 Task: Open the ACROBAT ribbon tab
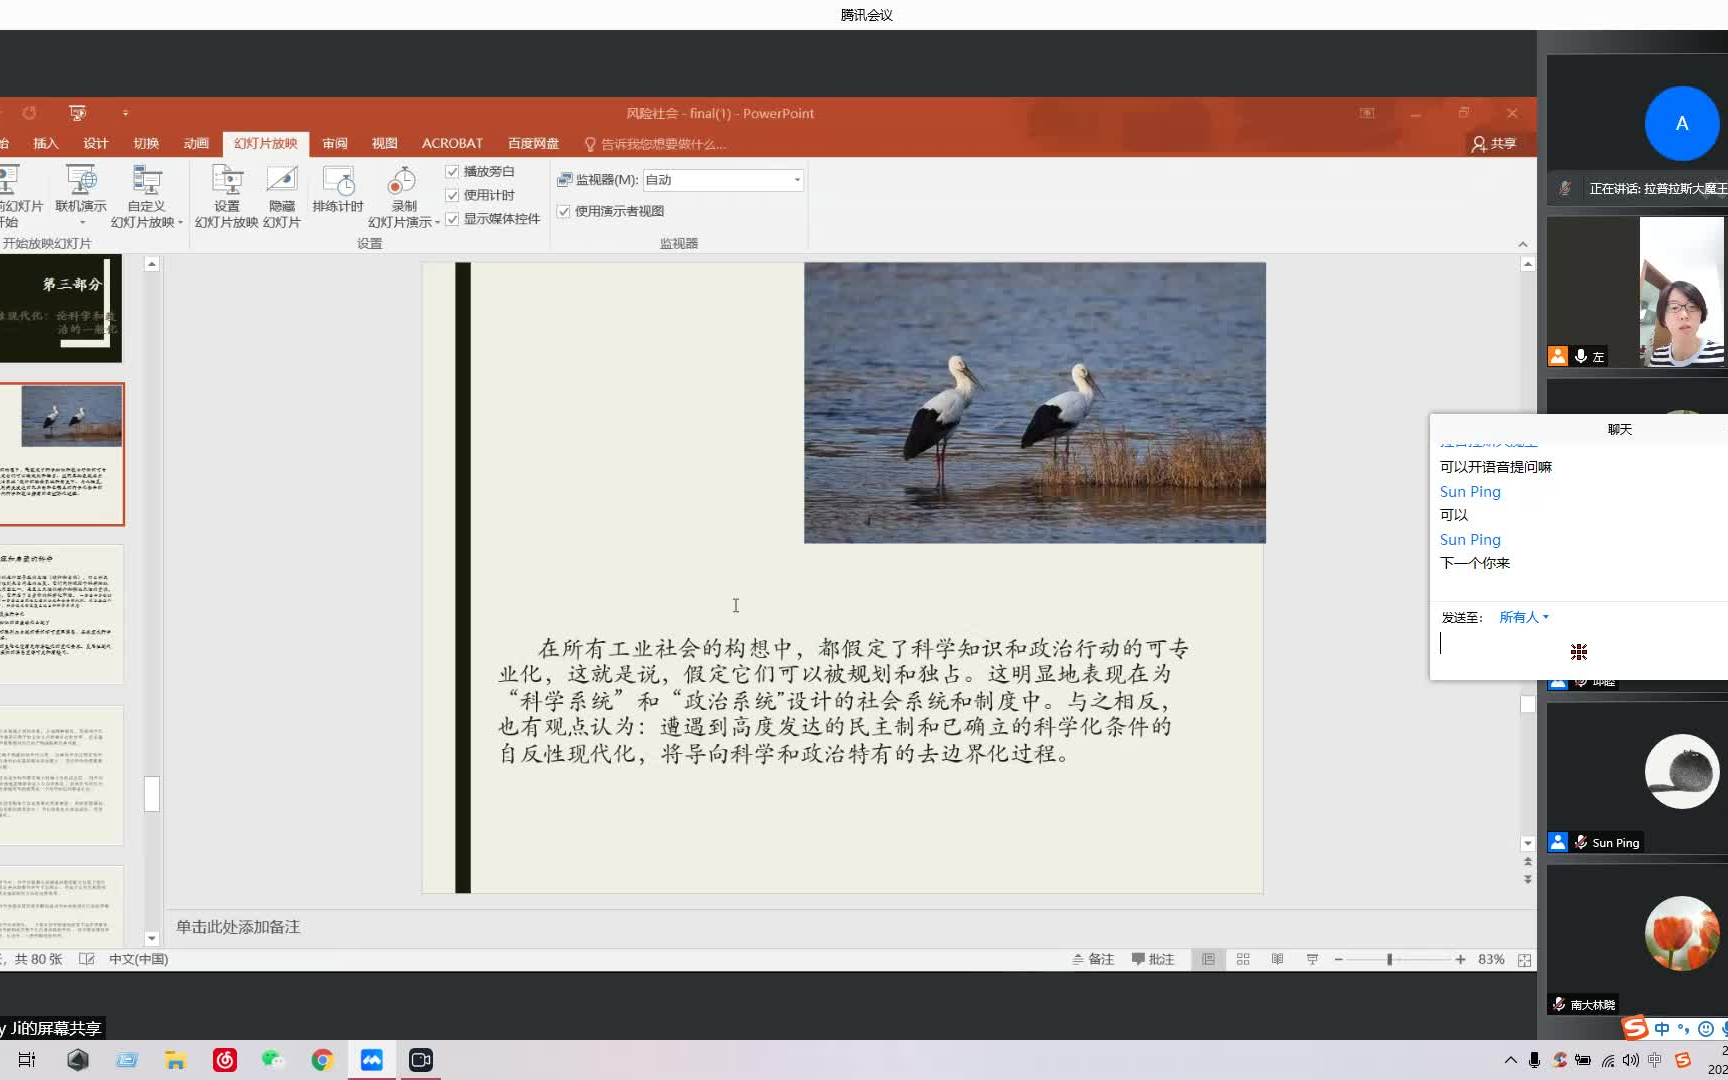[452, 144]
